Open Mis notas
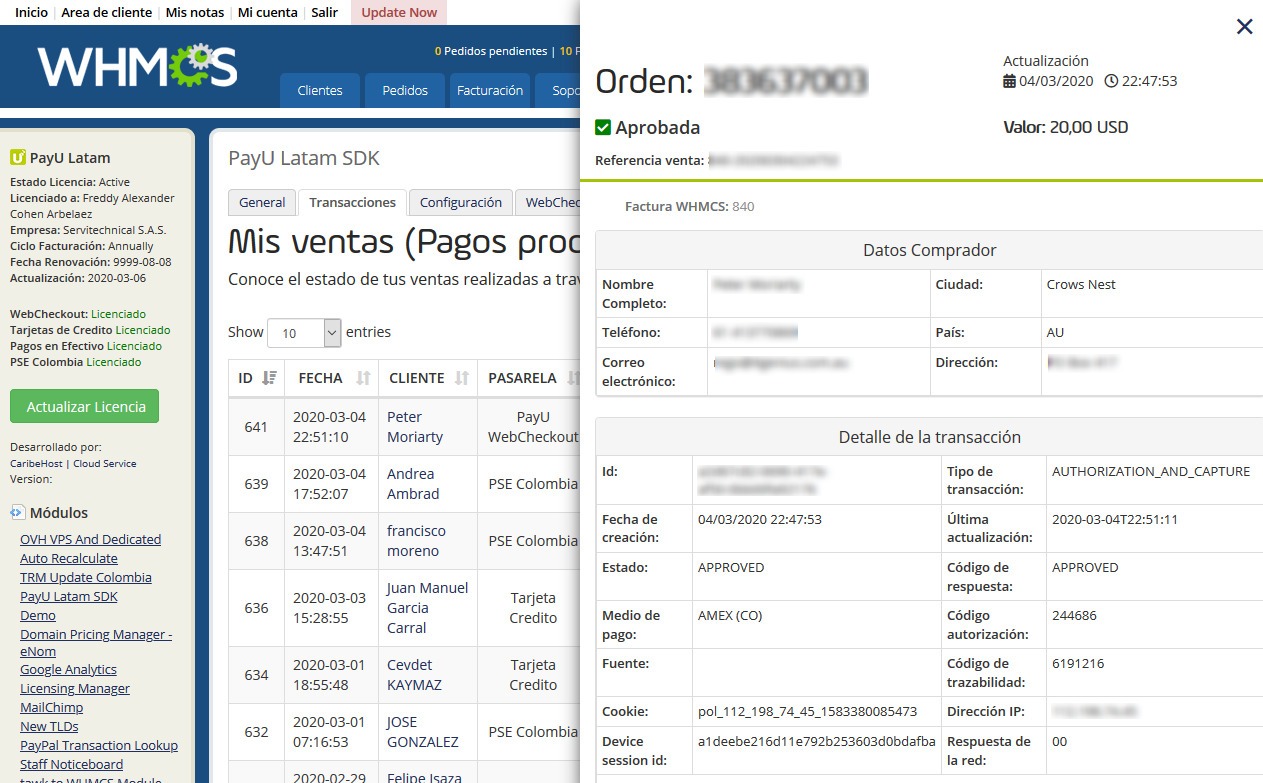 [x=195, y=12]
